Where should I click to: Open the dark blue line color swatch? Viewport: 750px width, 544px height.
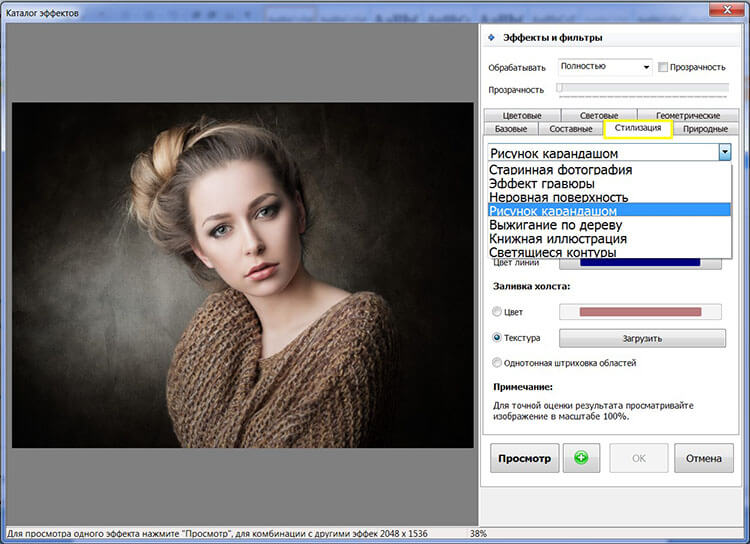640,264
